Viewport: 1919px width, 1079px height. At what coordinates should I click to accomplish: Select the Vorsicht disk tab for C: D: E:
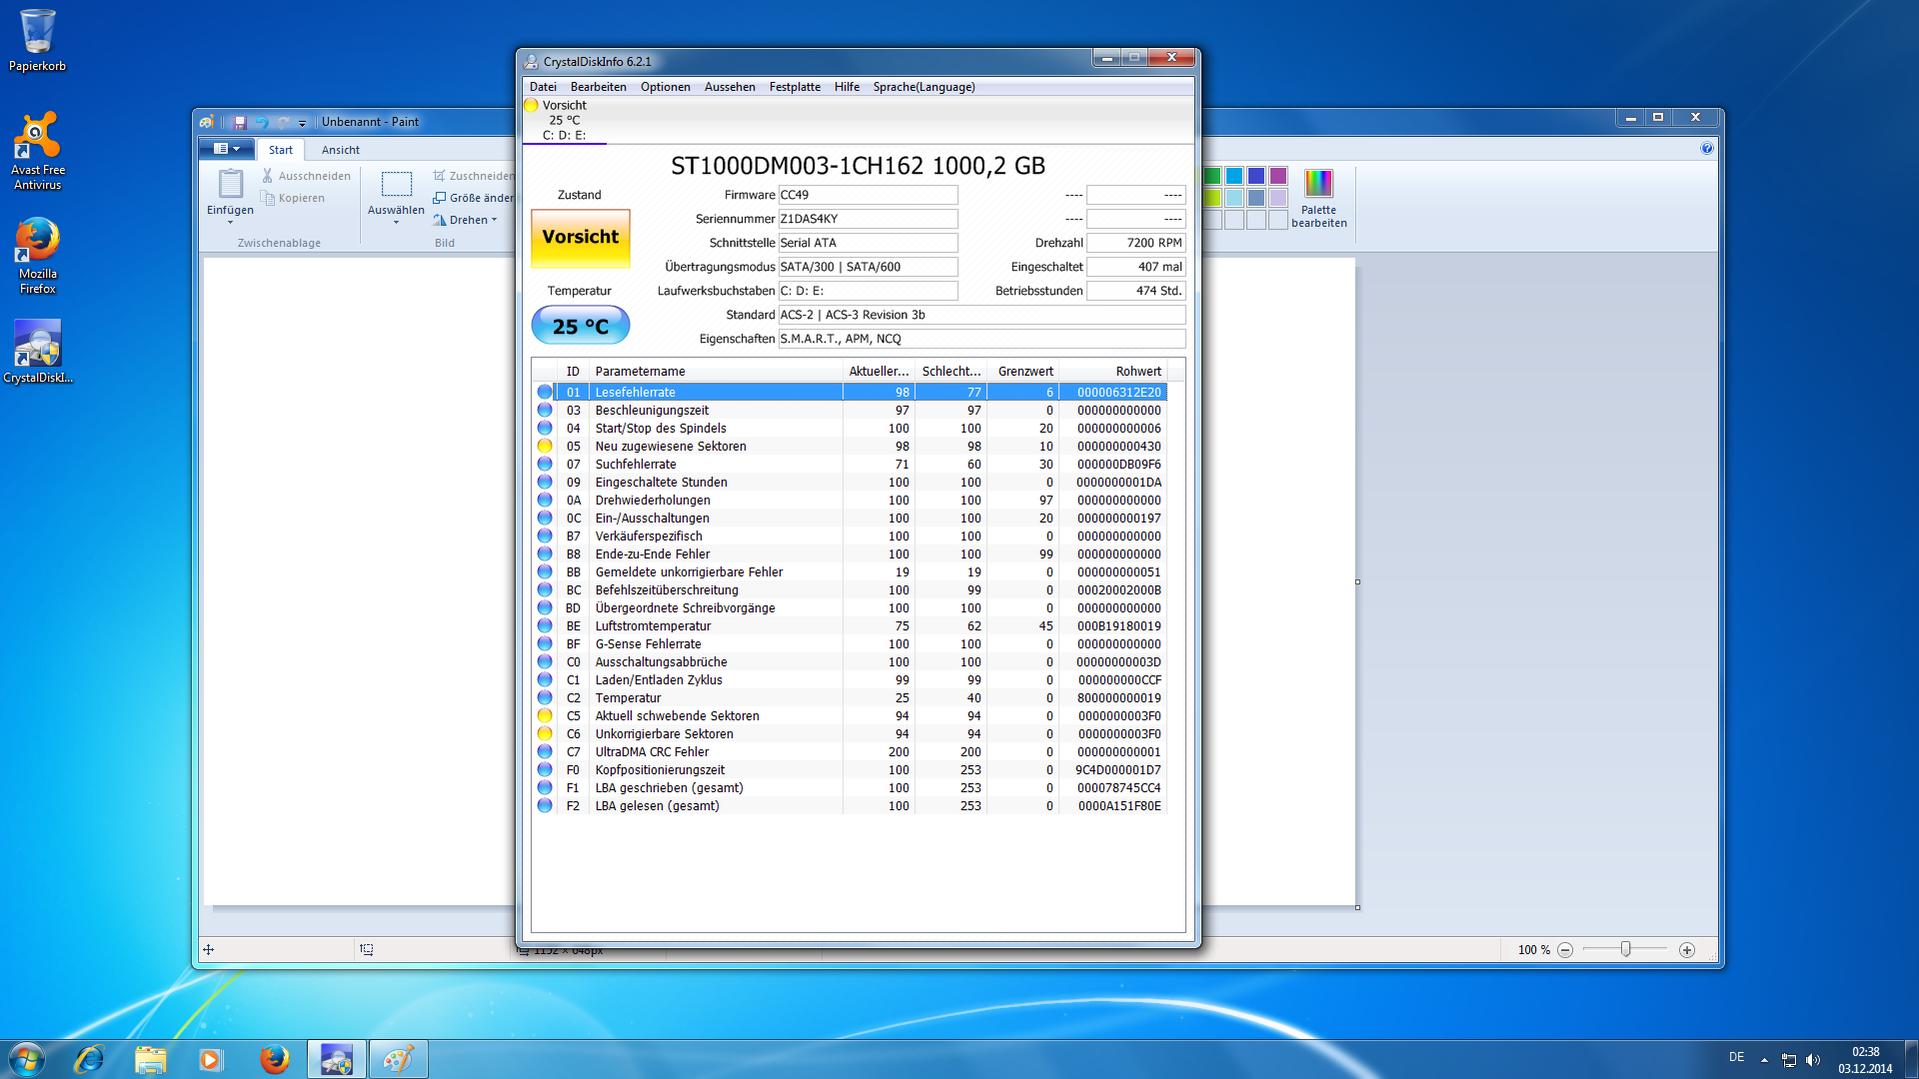point(564,120)
